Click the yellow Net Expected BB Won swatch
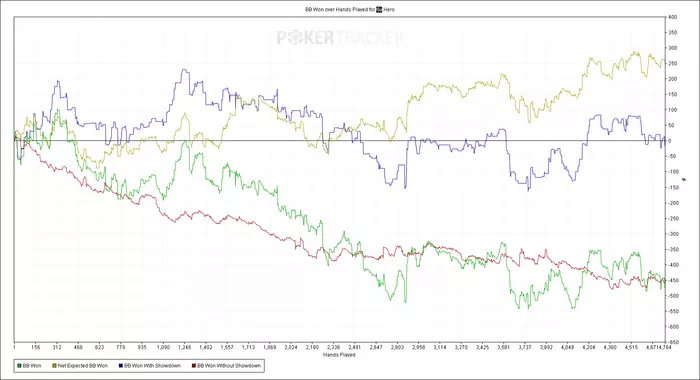The height and width of the screenshot is (380, 700). [x=54, y=366]
